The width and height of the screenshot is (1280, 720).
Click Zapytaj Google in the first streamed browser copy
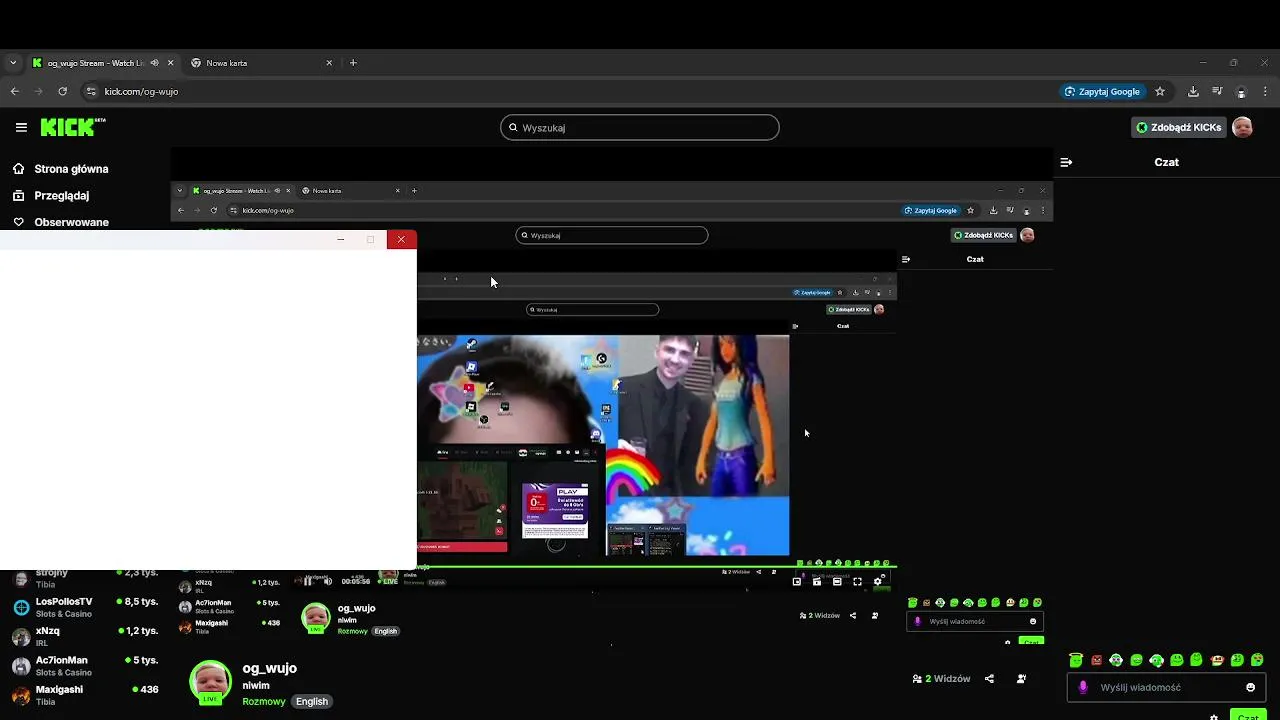(x=931, y=210)
